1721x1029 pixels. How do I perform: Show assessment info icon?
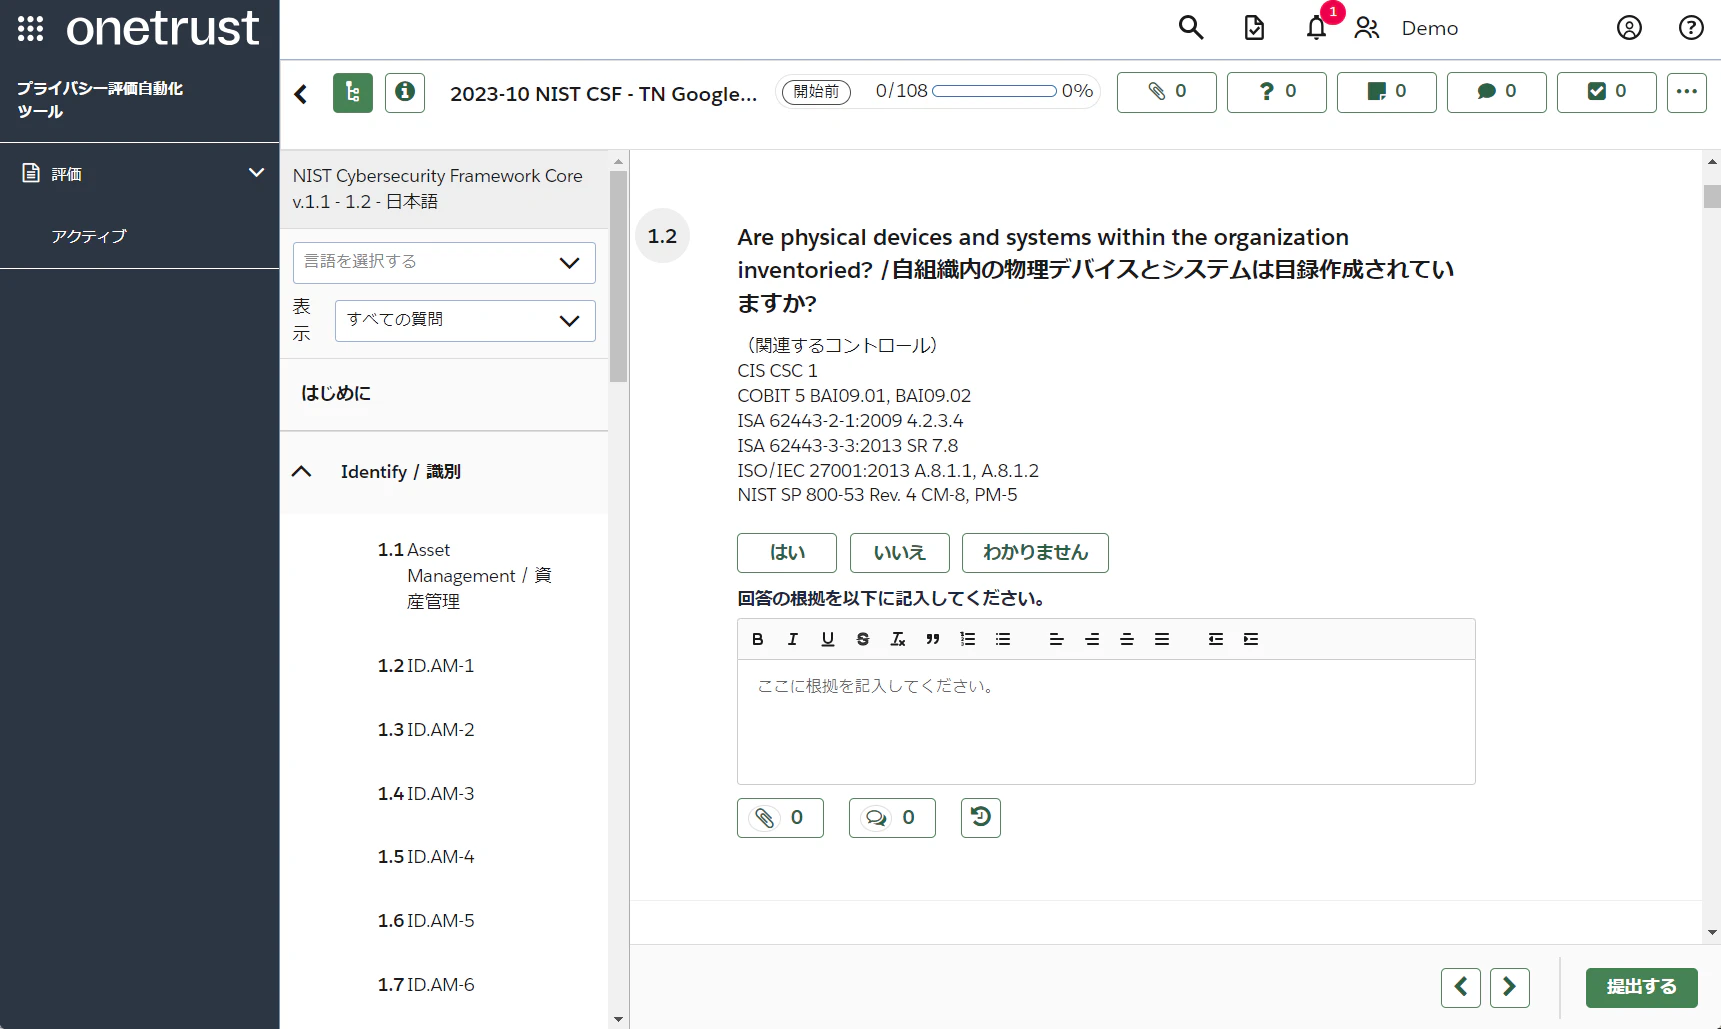[x=405, y=93]
